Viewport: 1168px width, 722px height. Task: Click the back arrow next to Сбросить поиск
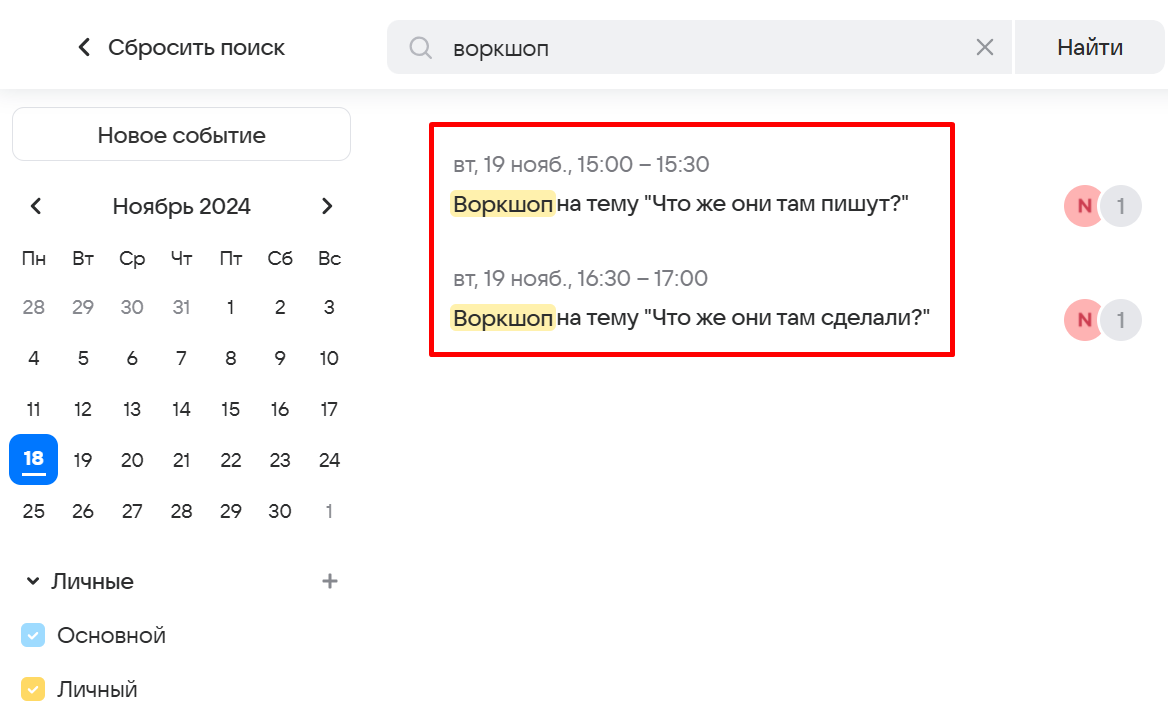click(85, 47)
